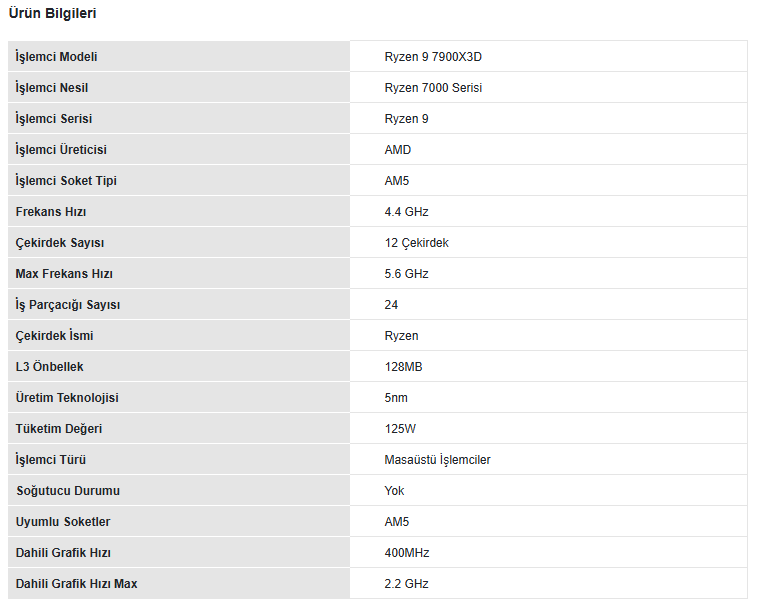Select the İşlemci Modeli row label

[x=57, y=57]
